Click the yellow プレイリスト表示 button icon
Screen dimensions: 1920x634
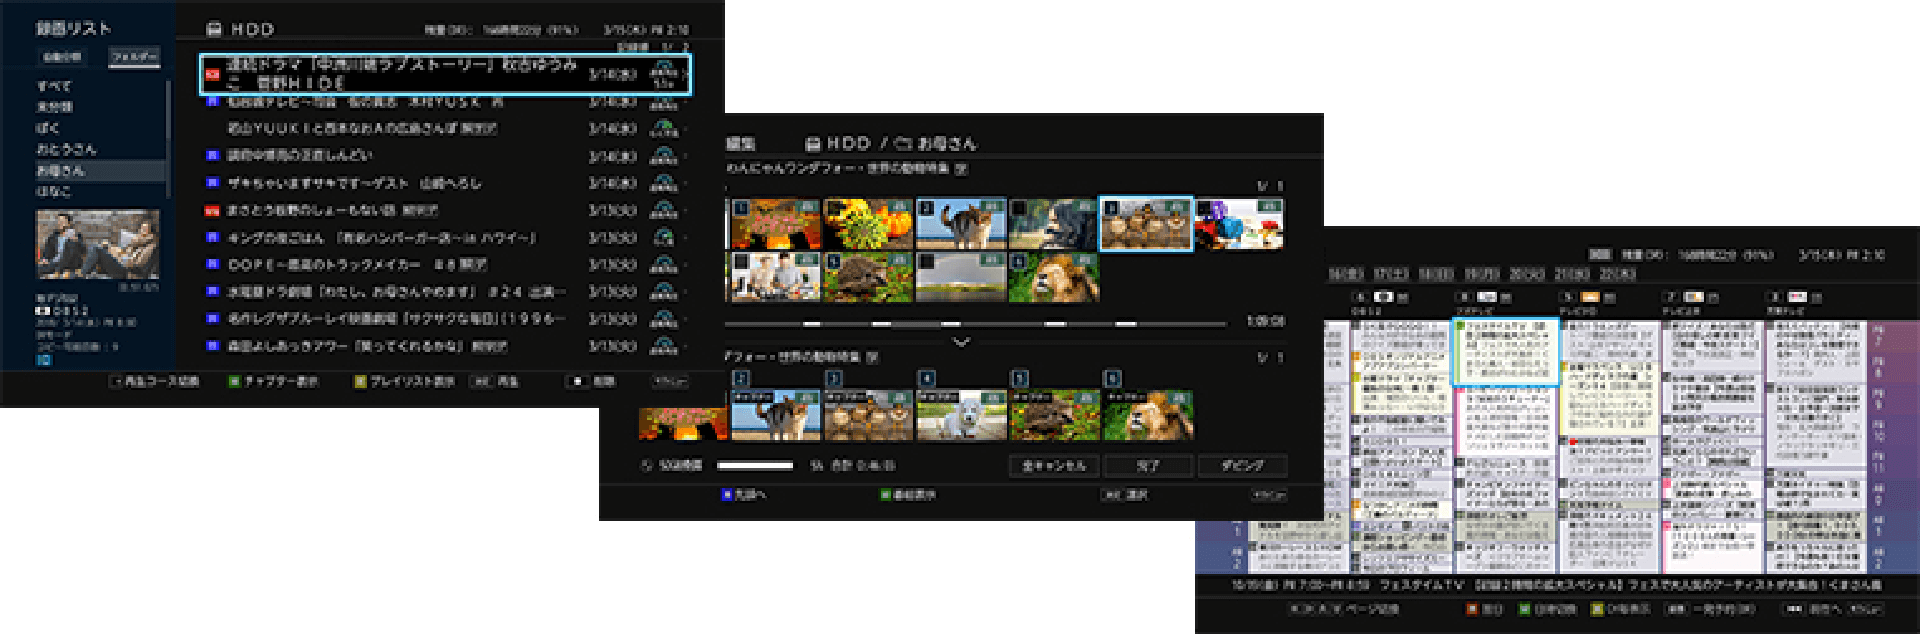coord(360,382)
